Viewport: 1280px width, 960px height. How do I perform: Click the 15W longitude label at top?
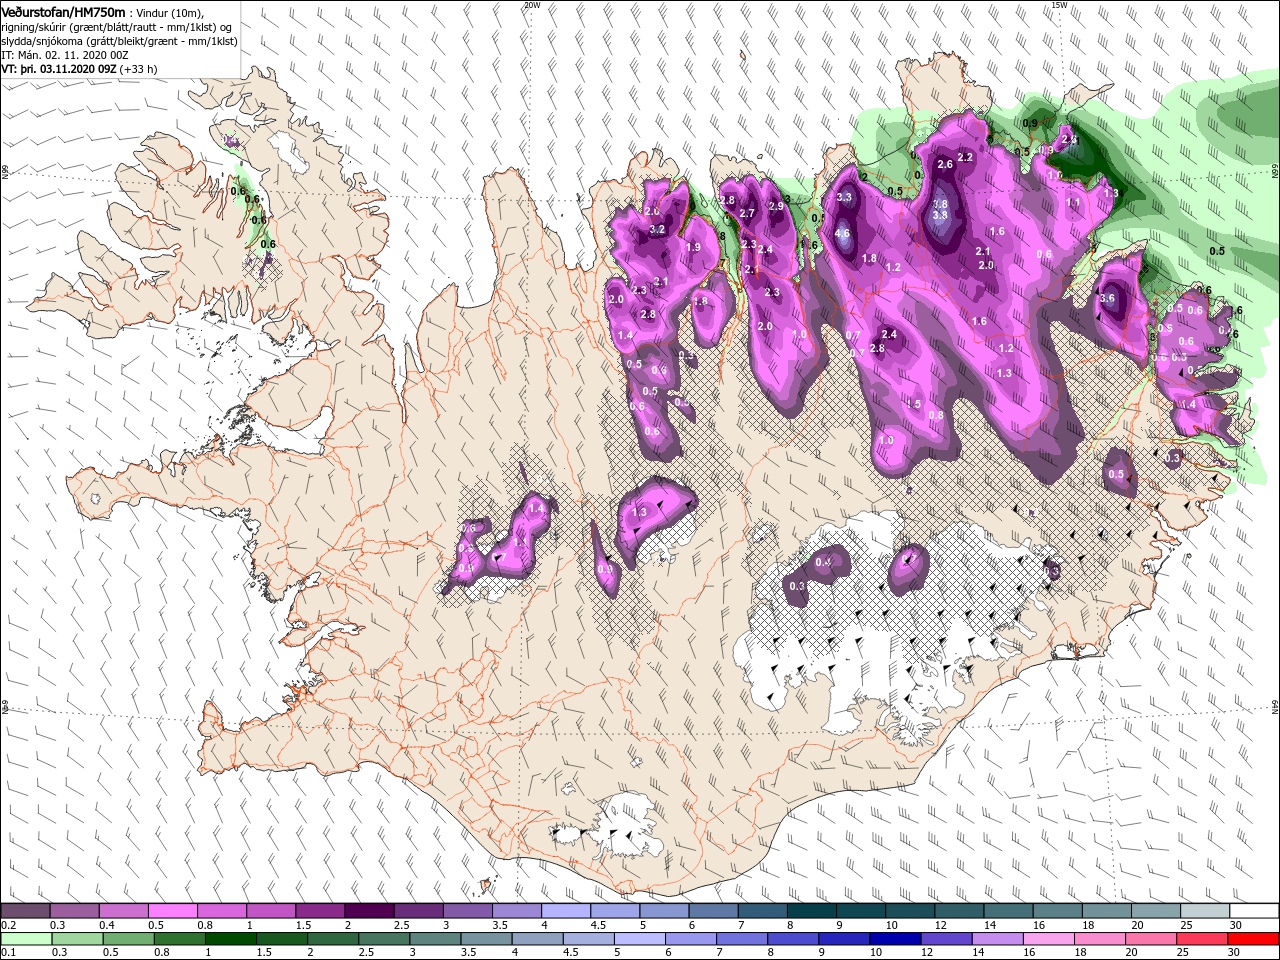[x=1058, y=5]
